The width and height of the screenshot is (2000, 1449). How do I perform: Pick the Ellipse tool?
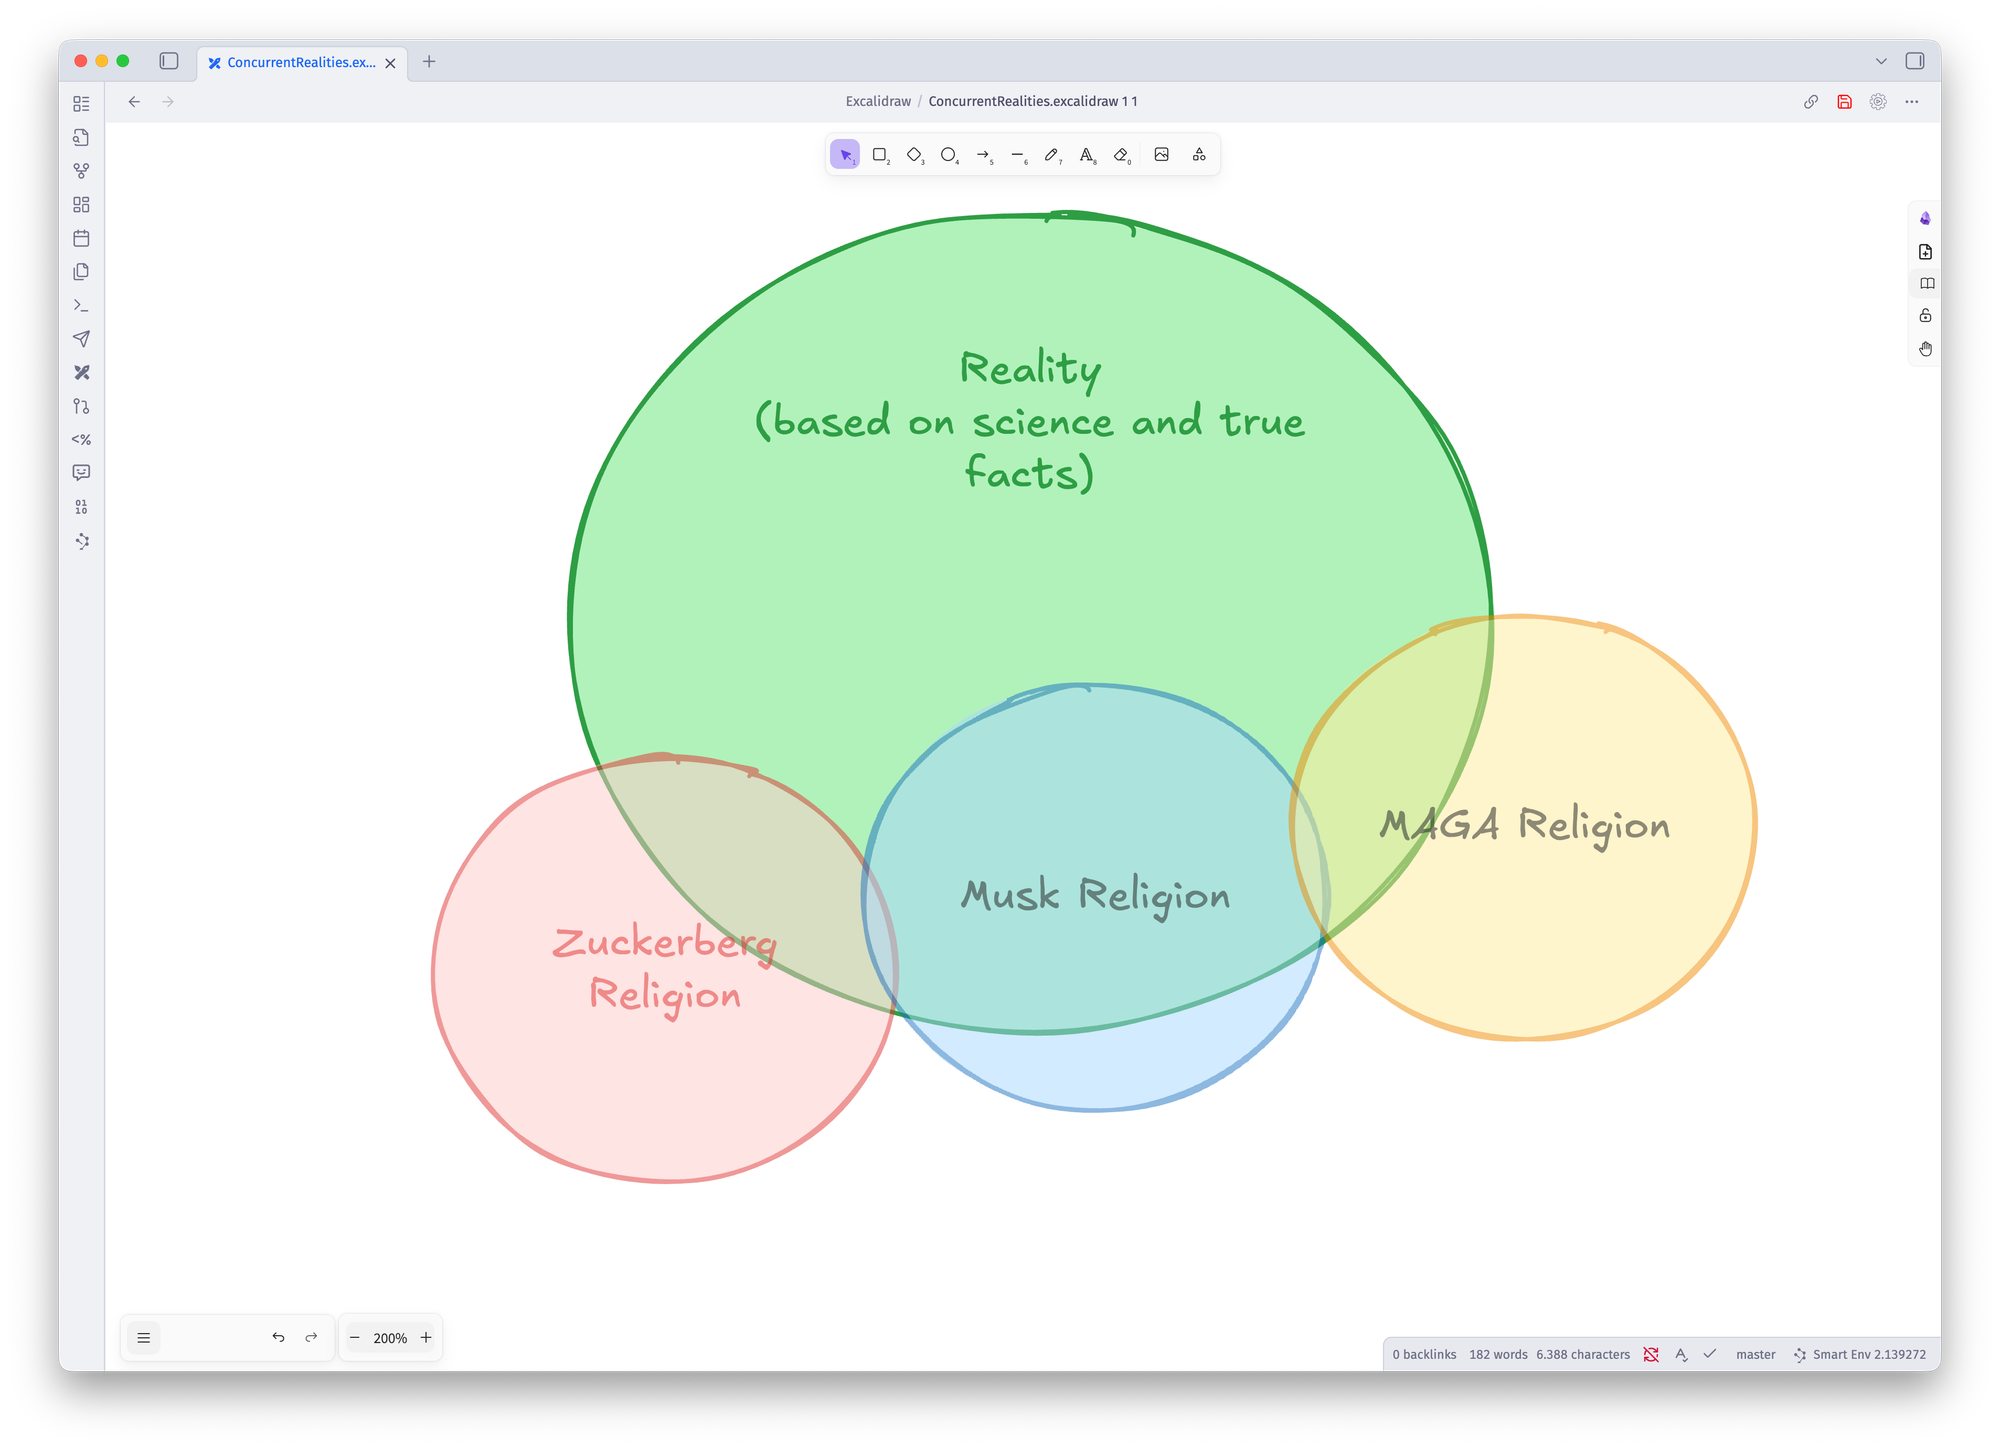(948, 155)
